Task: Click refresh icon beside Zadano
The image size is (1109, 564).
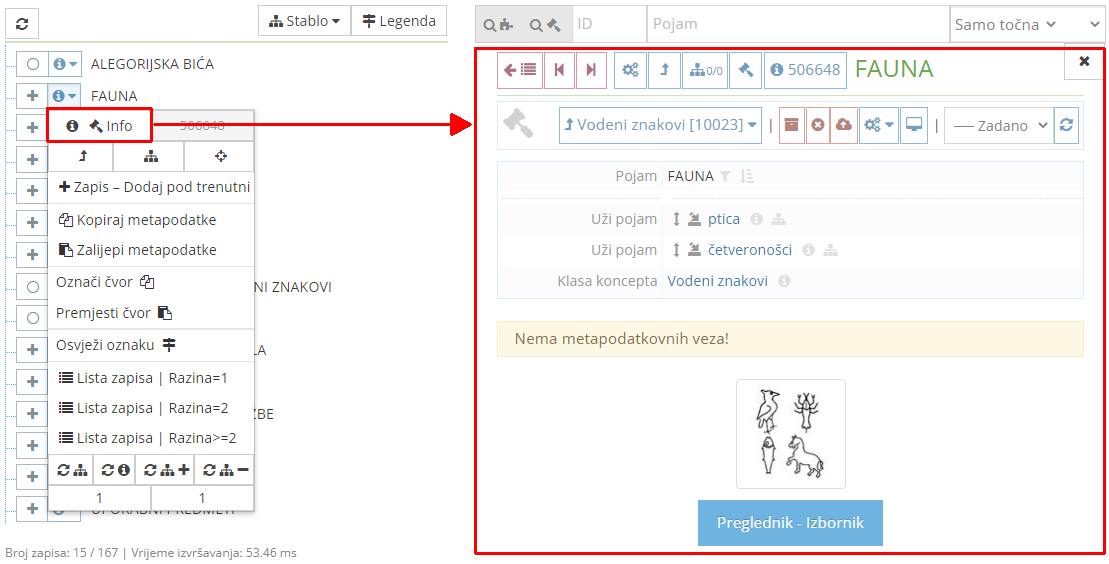Action: [1067, 125]
